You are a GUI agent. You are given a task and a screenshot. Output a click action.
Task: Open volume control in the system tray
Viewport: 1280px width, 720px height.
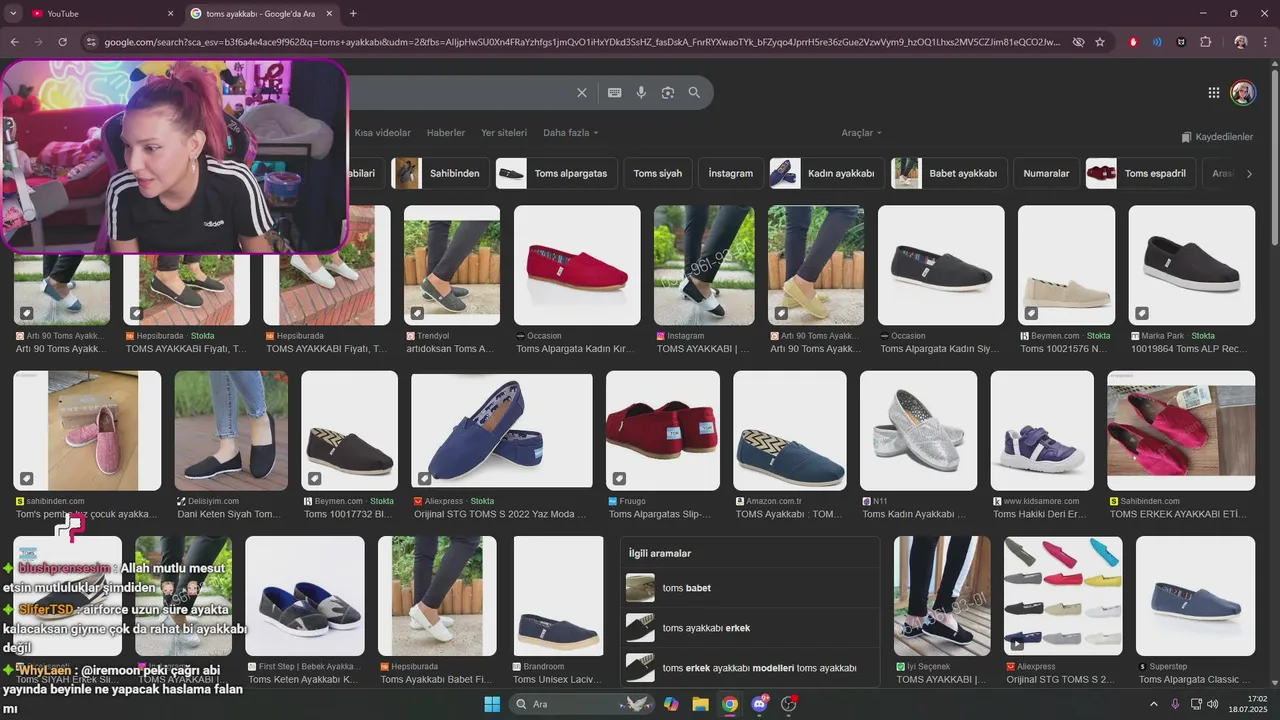click(x=1213, y=704)
